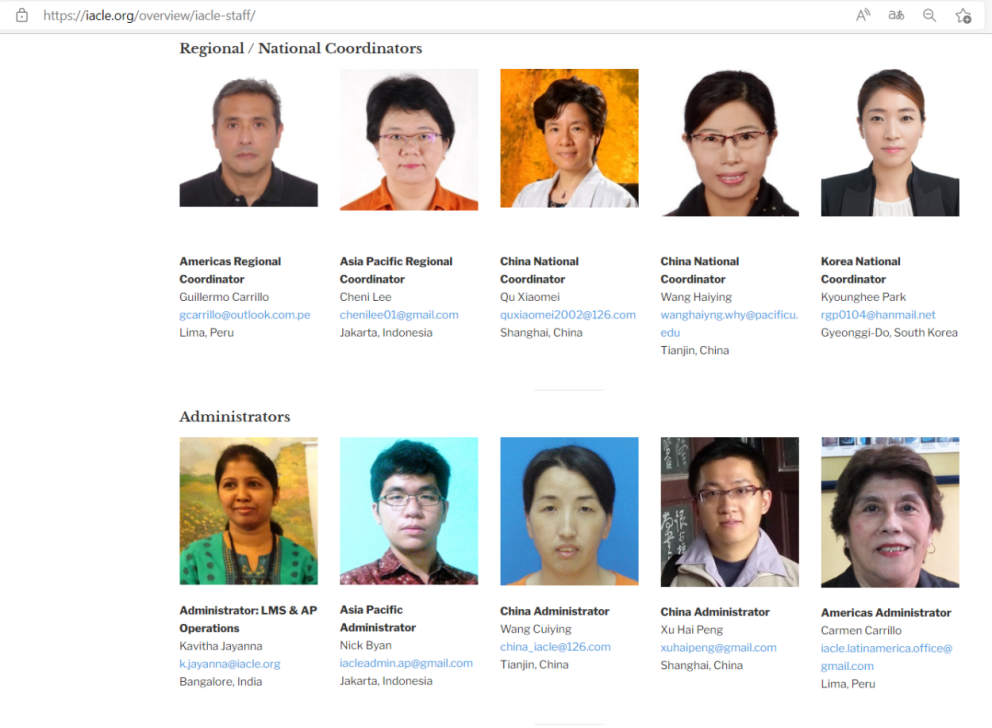The height and width of the screenshot is (728, 992).
Task: Open xuhaipeng@gmail.com email link
Action: (719, 647)
